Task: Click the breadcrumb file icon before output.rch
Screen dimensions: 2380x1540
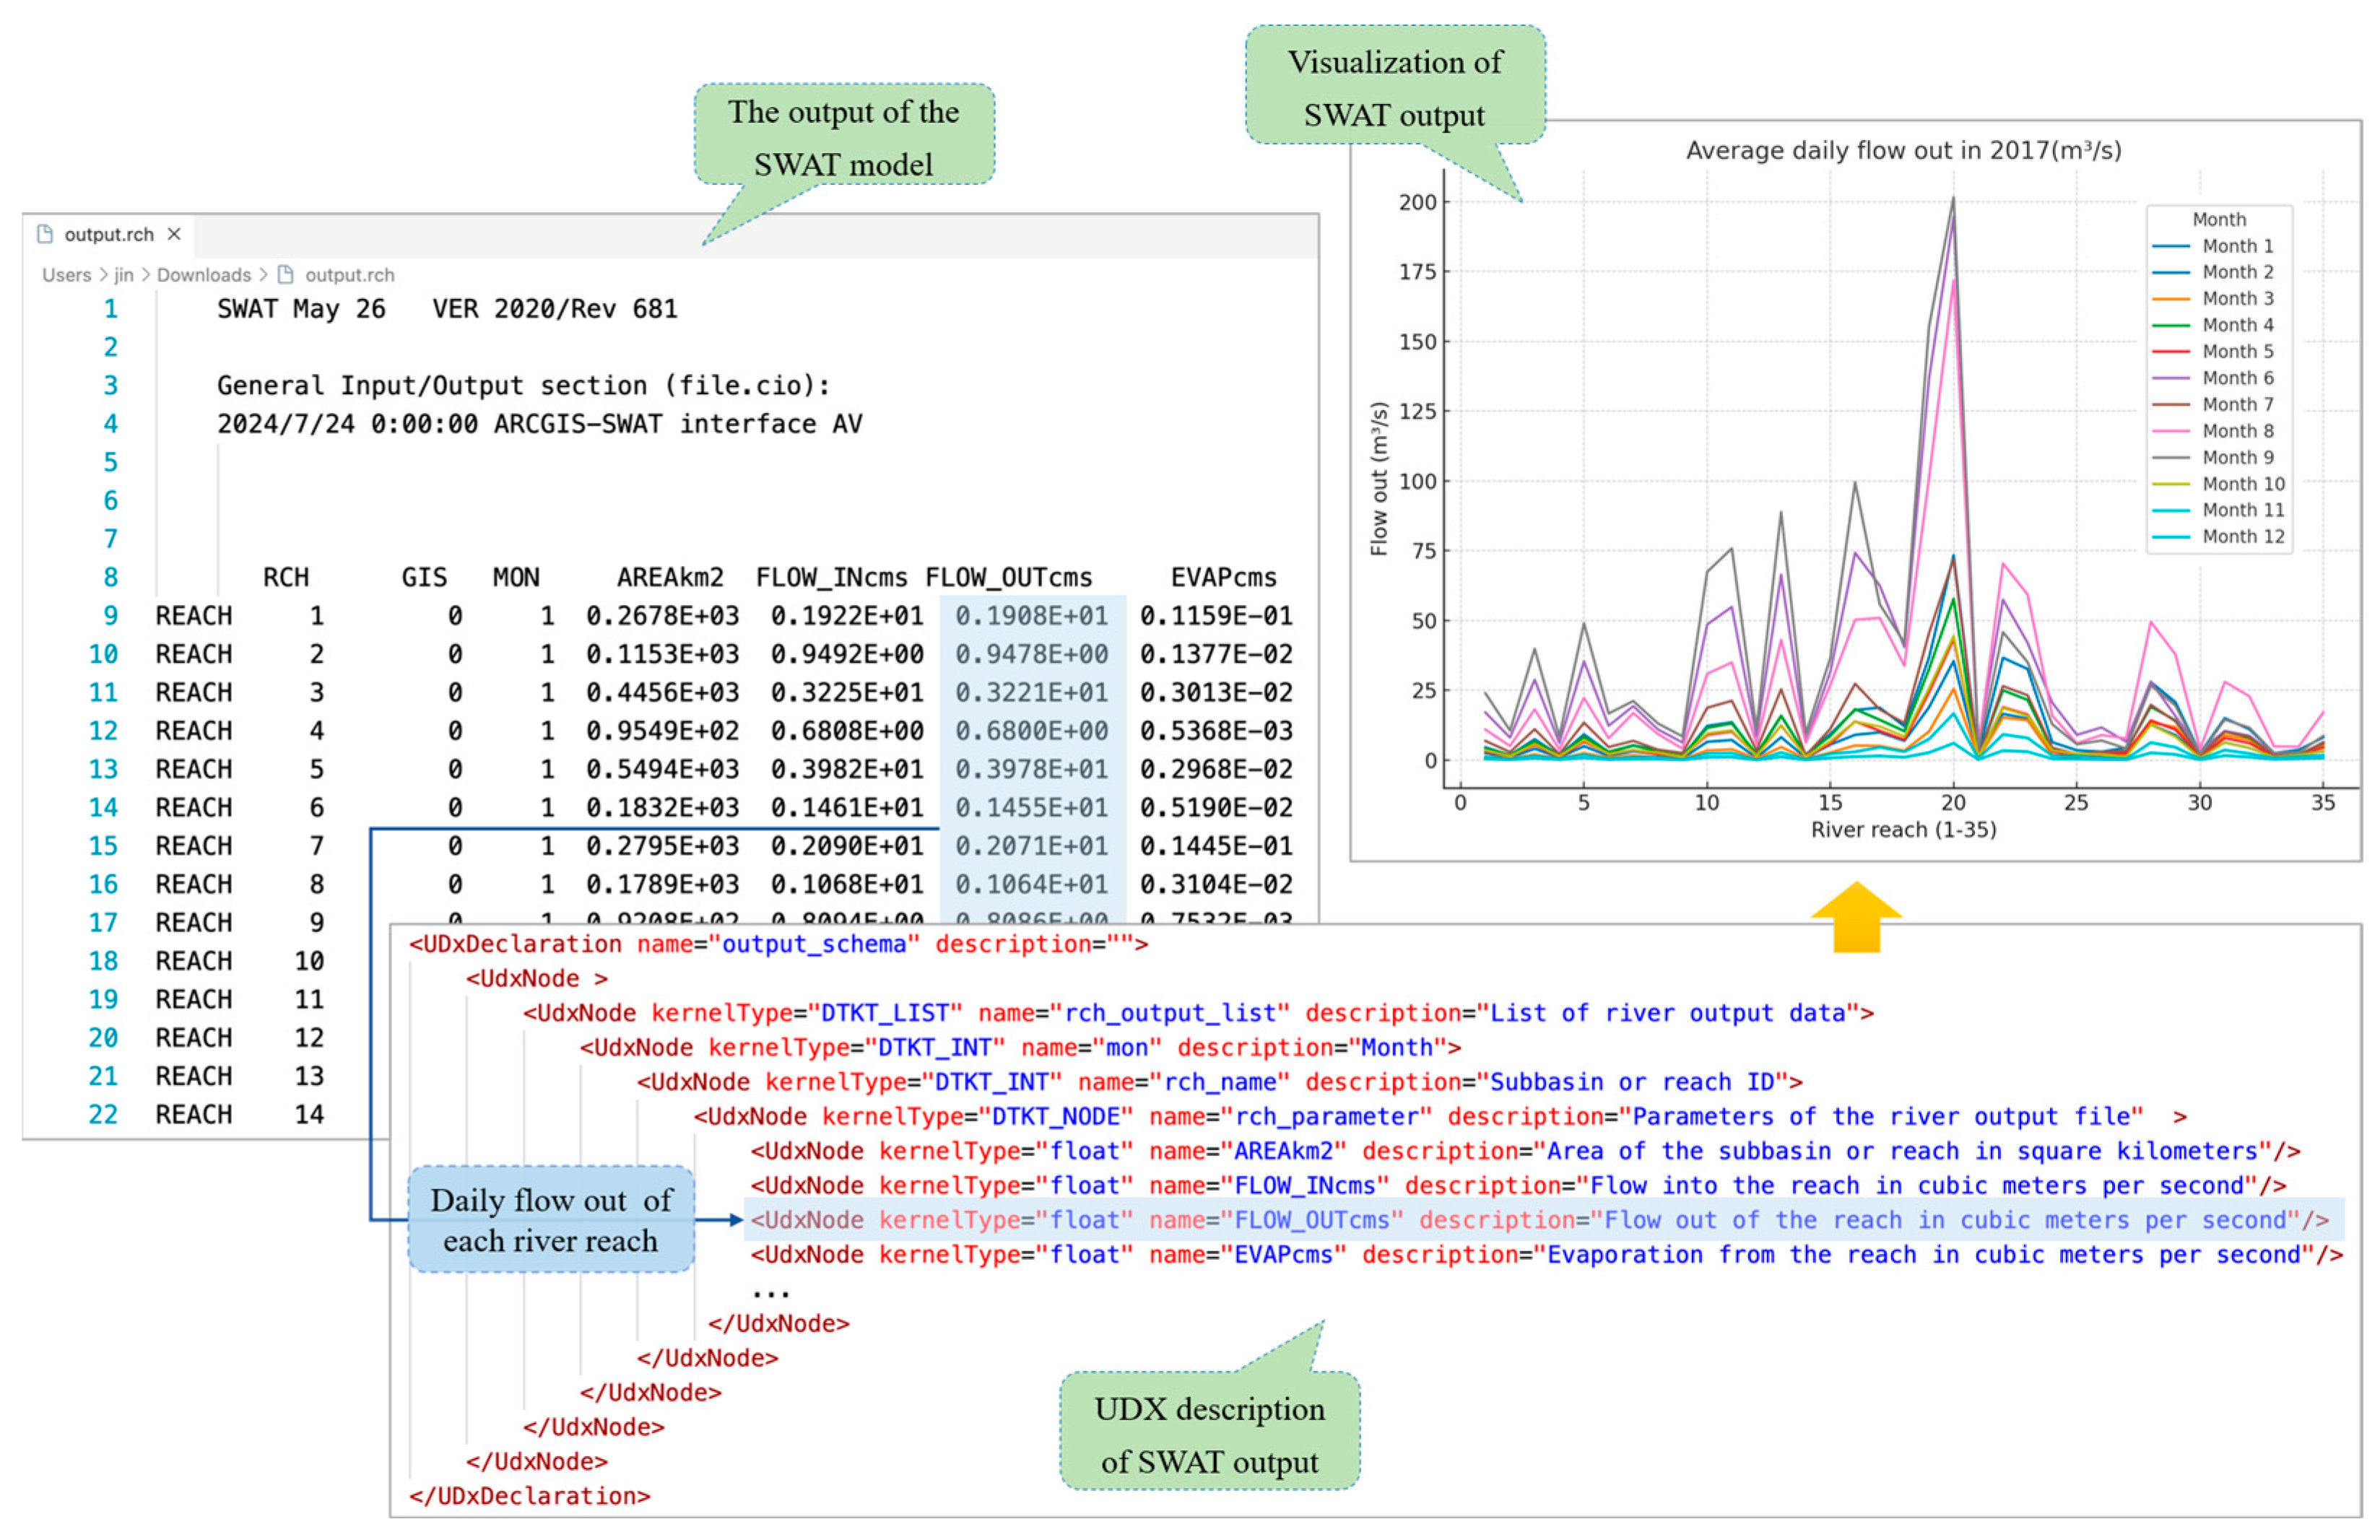Action: pyautogui.click(x=286, y=274)
